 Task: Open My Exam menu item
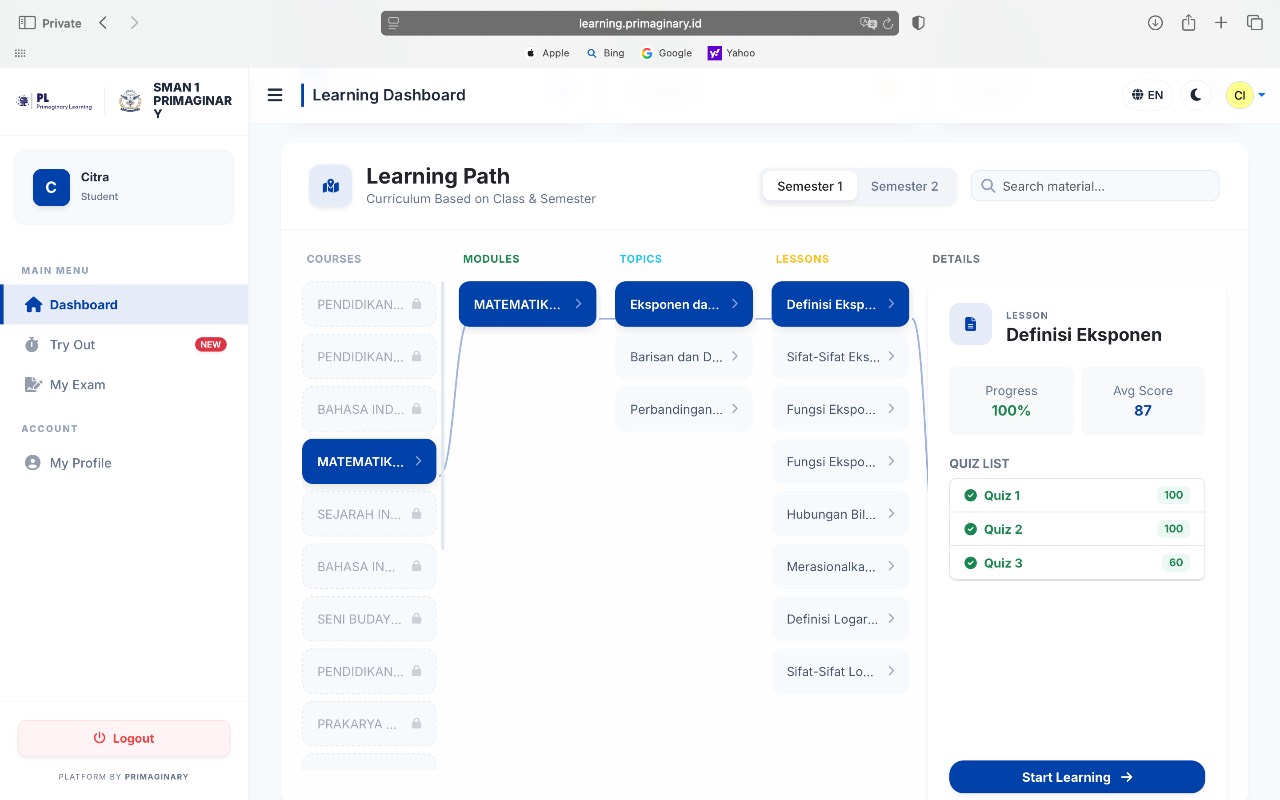[124, 385]
